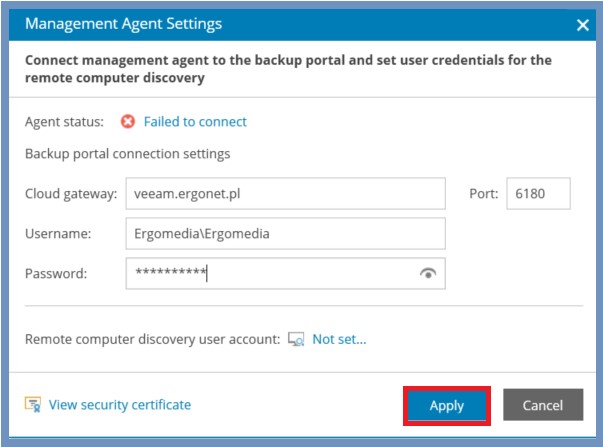Close the Management Agent Settings dialog
Viewport: 603px width, 447px height.
point(583,25)
